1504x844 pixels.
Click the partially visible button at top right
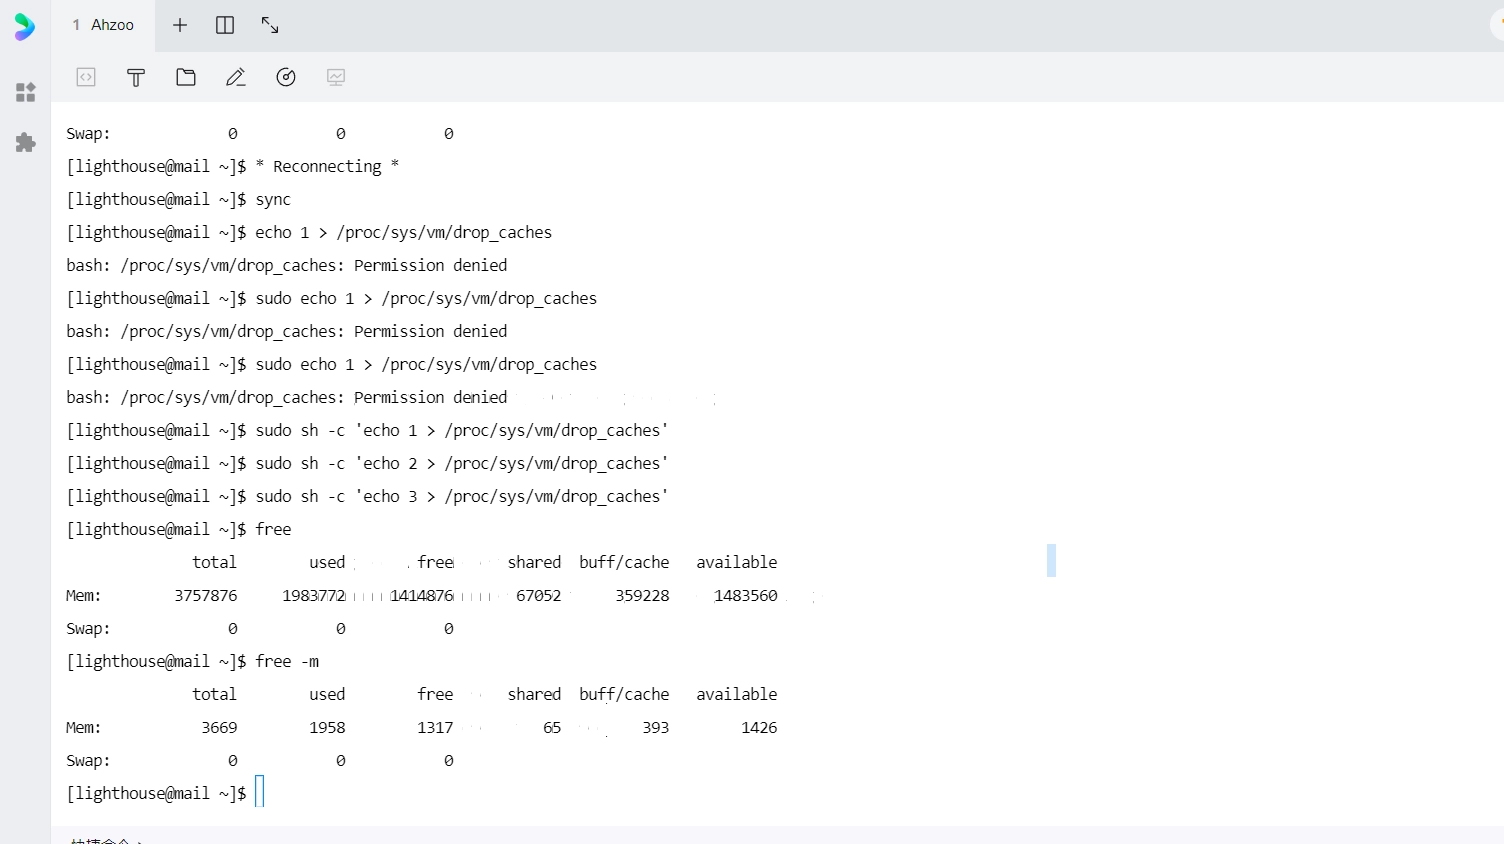click(1497, 26)
